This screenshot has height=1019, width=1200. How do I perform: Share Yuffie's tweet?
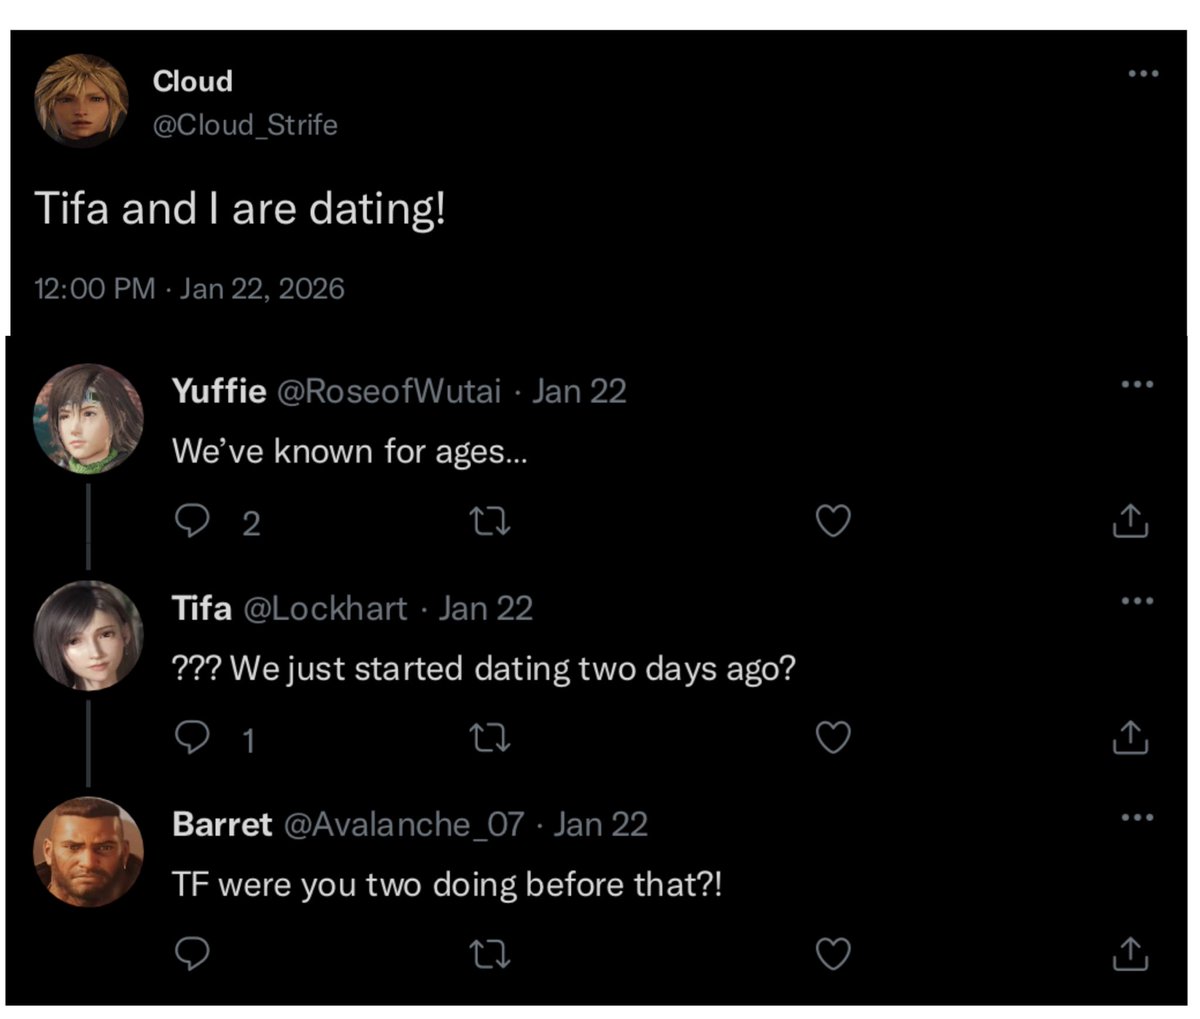click(1130, 521)
